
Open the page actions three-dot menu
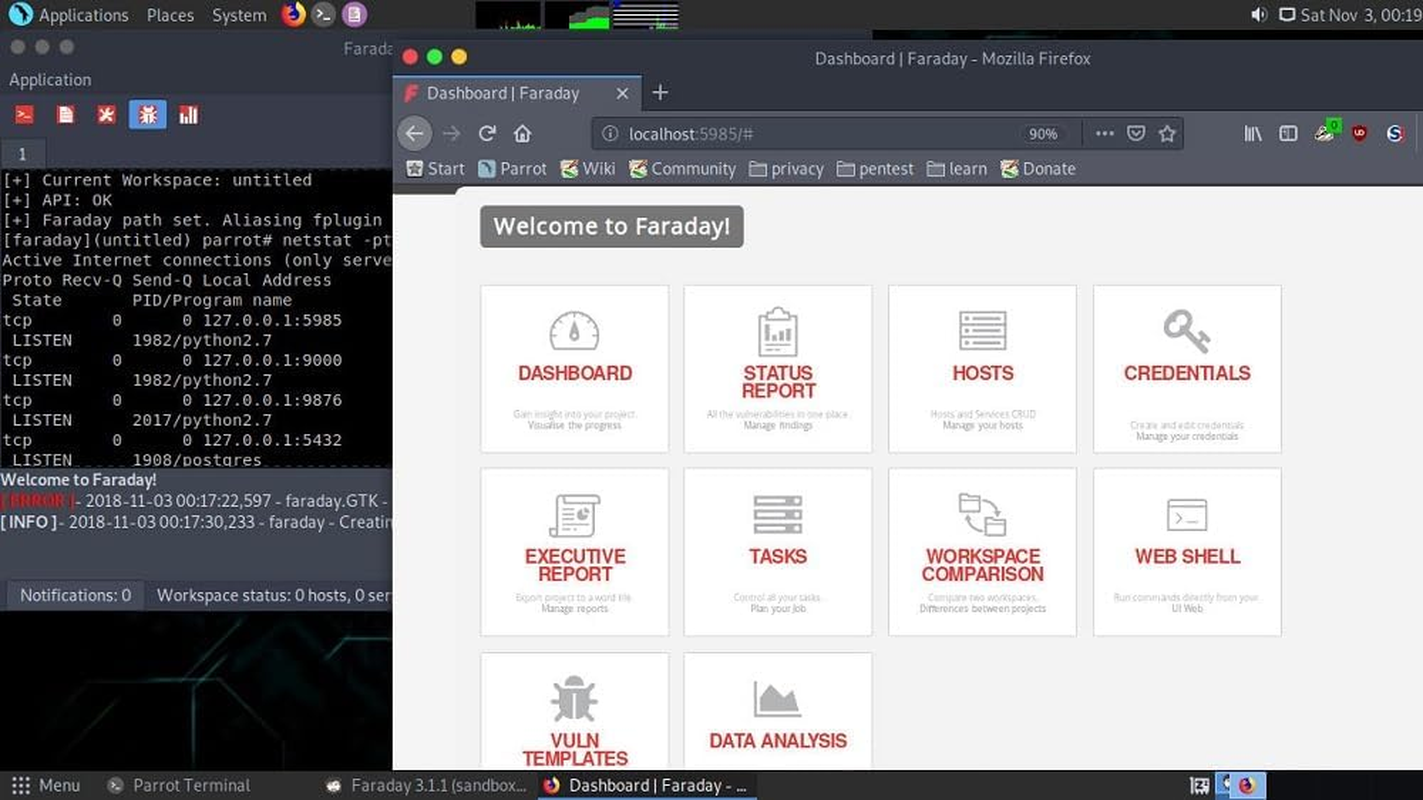pyautogui.click(x=1104, y=134)
